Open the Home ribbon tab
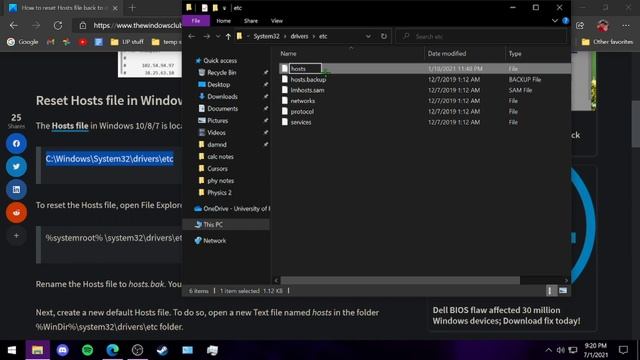The width and height of the screenshot is (640, 360). tap(223, 21)
